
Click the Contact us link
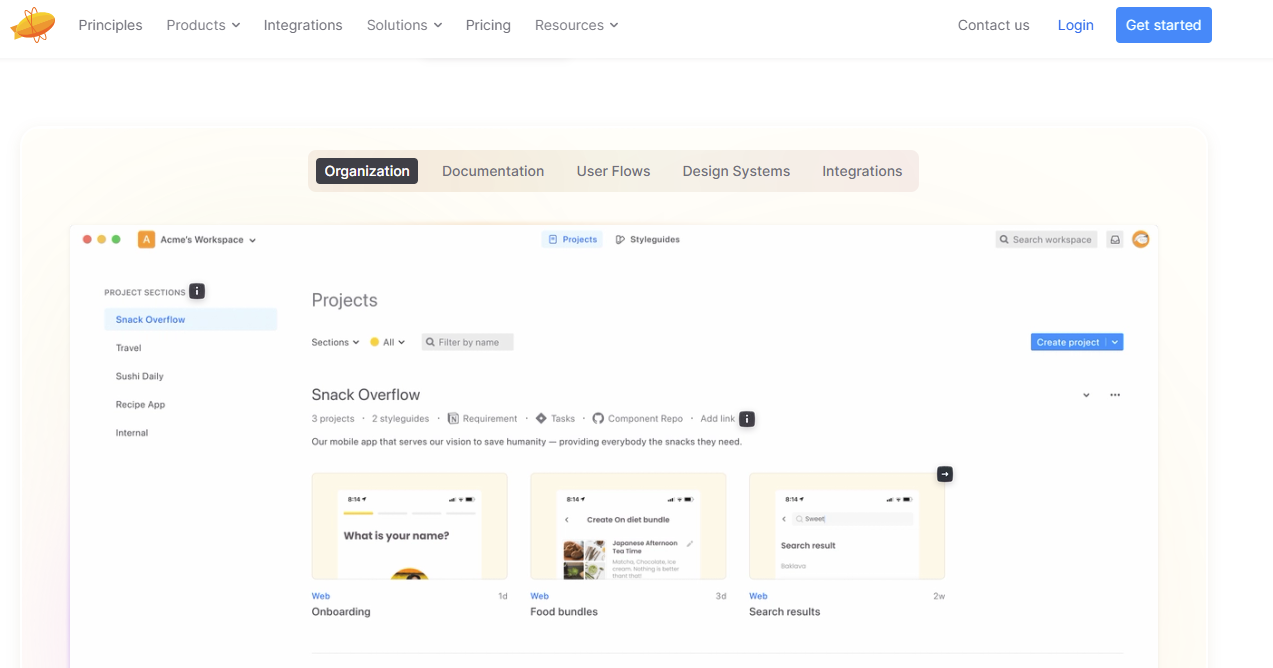(993, 25)
